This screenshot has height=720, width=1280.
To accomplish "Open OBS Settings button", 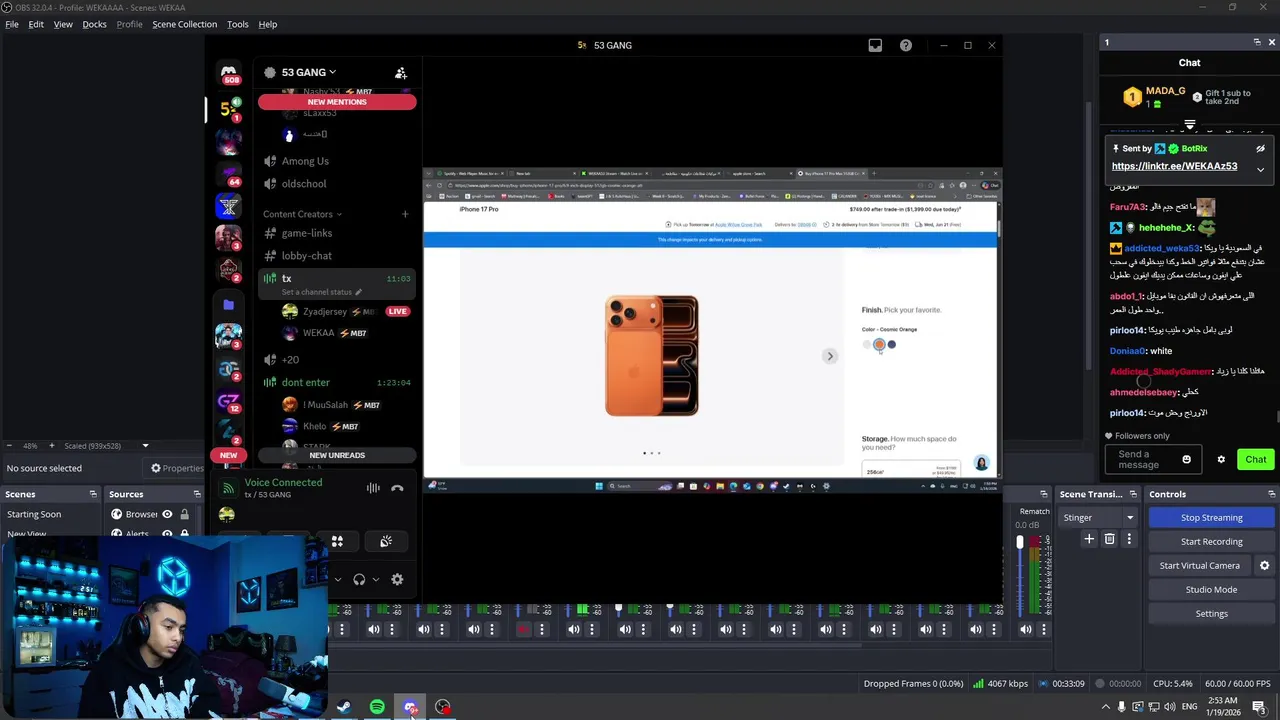I will click(1211, 614).
